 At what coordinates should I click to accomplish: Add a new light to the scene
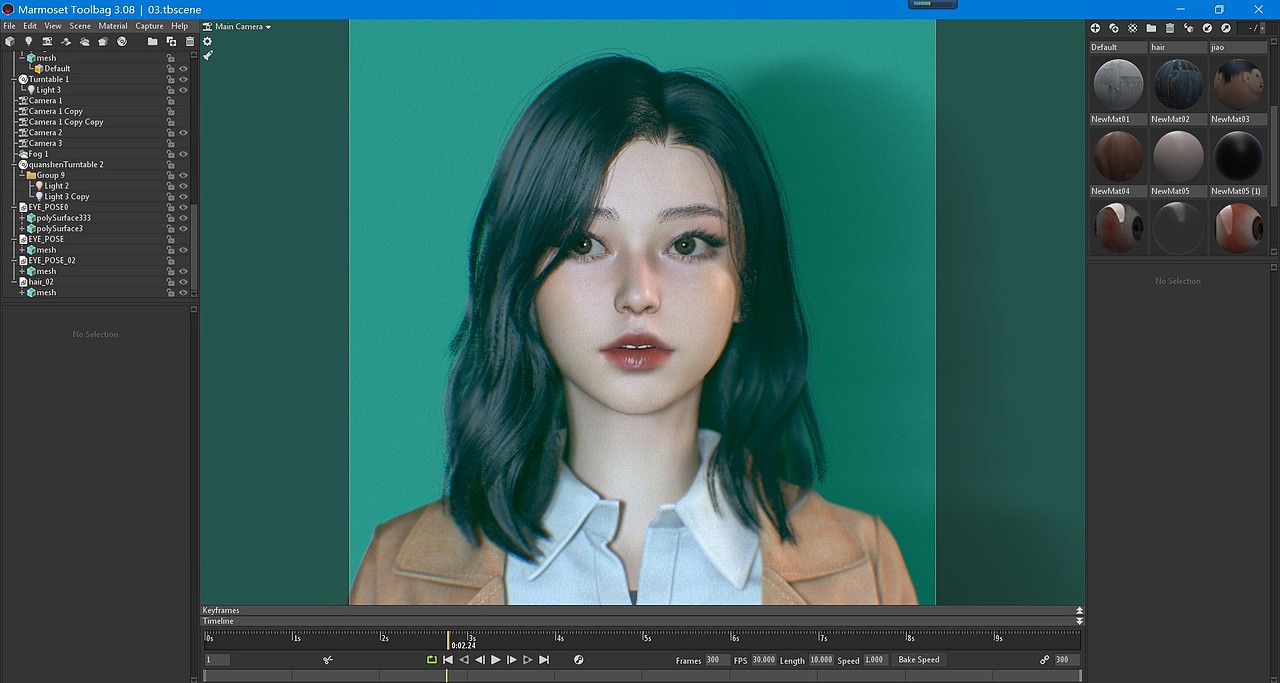pos(28,41)
